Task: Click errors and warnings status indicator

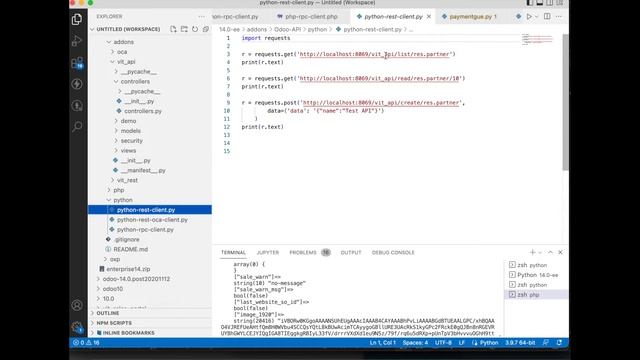Action: (x=86, y=342)
